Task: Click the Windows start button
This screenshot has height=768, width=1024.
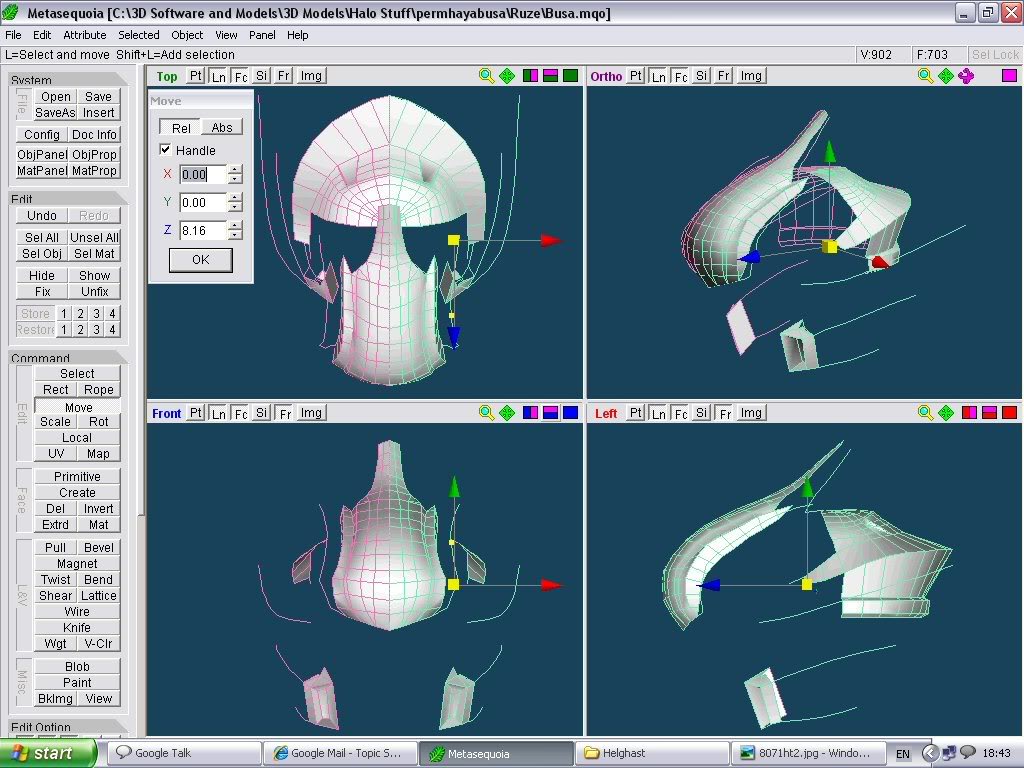Action: (x=48, y=753)
